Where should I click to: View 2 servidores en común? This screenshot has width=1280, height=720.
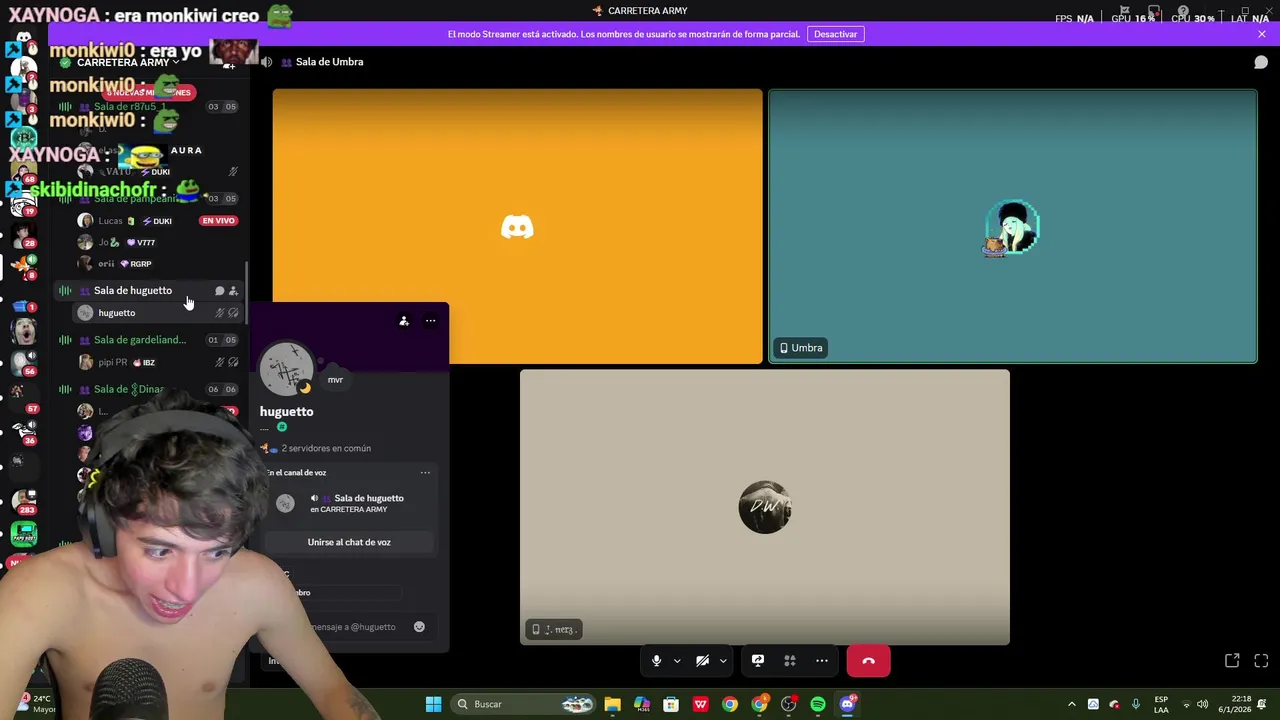[326, 448]
